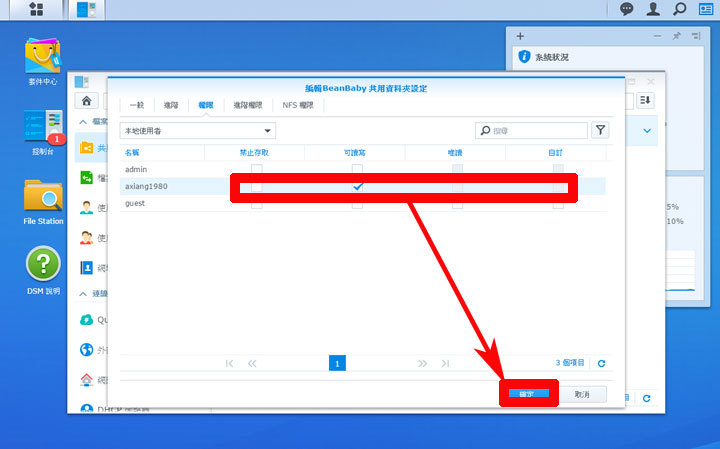This screenshot has width=720, height=449.
Task: Open the notifications speech bubble icon
Action: 626,9
